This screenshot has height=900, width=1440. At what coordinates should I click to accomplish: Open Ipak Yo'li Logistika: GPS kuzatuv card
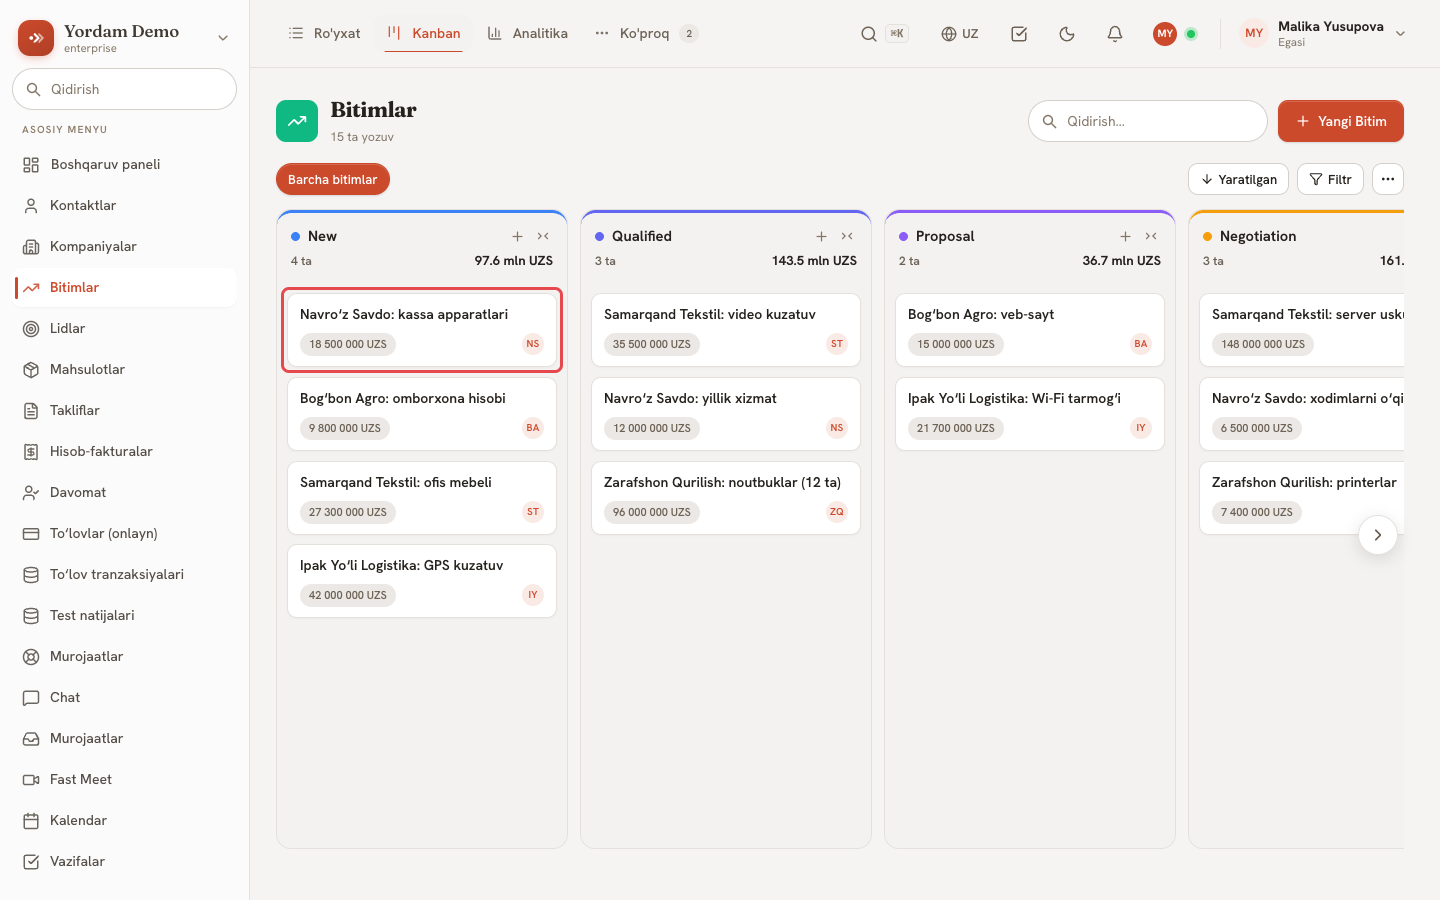[x=422, y=581]
